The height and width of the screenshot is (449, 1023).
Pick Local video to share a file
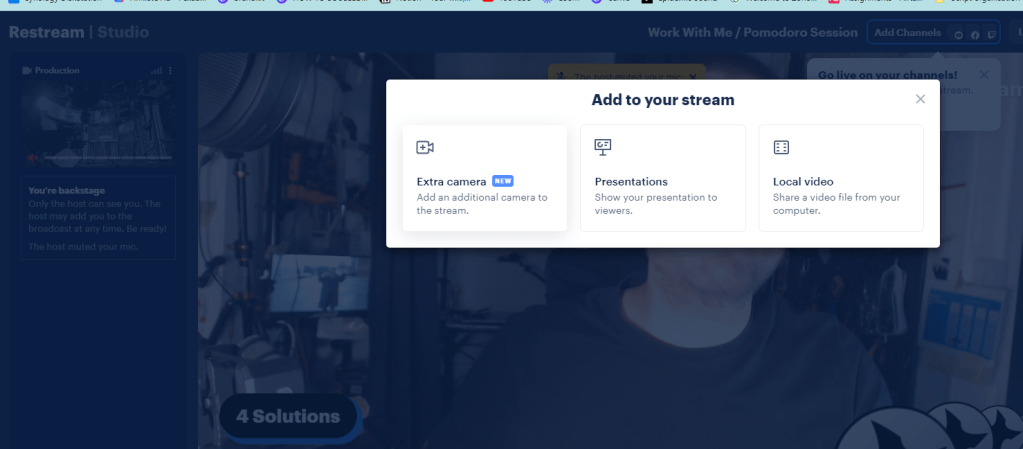841,178
